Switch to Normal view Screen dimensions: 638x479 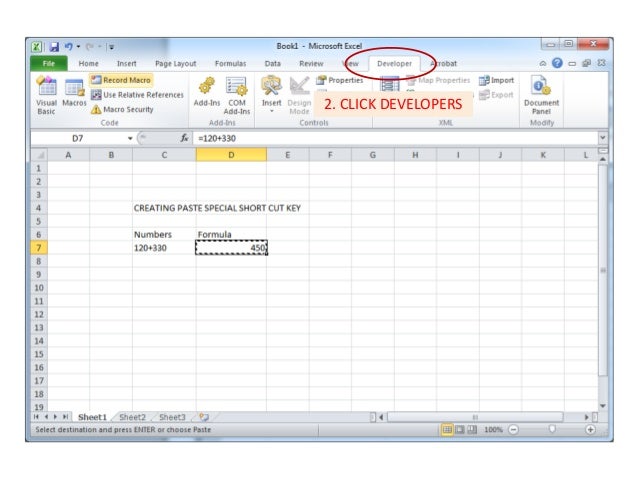pos(447,429)
